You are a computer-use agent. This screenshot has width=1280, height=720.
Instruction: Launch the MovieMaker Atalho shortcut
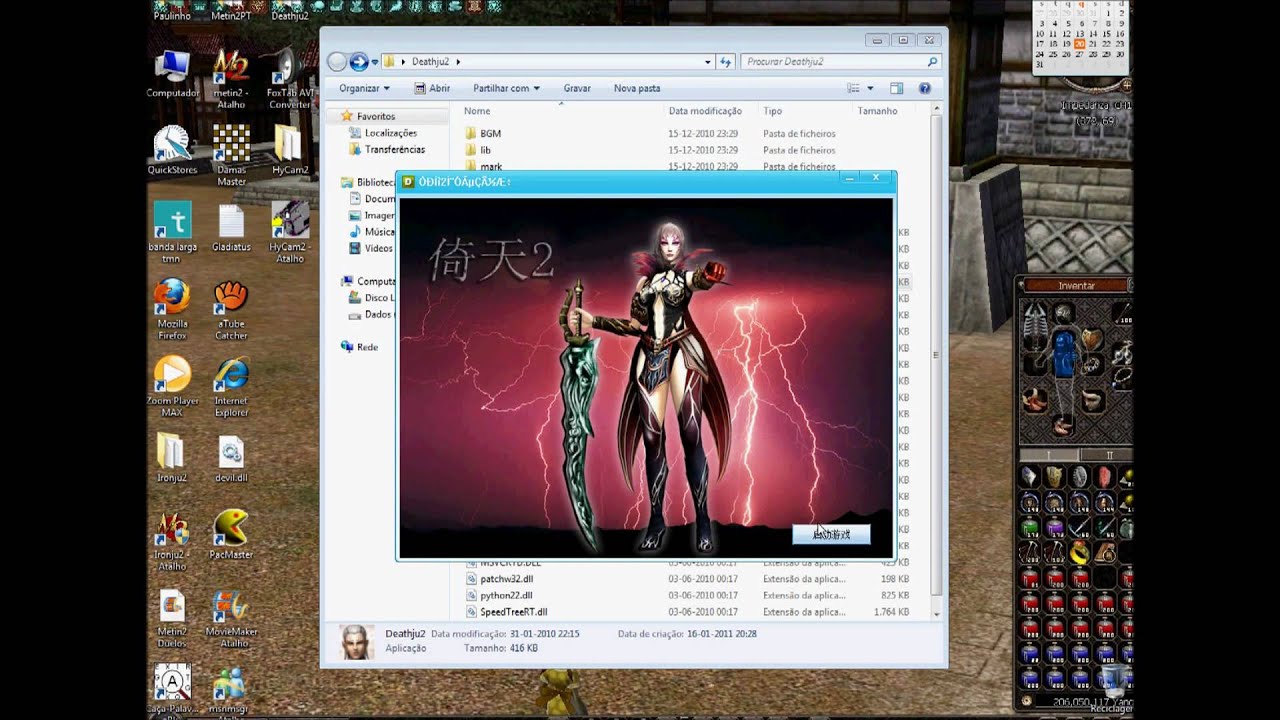[231, 617]
